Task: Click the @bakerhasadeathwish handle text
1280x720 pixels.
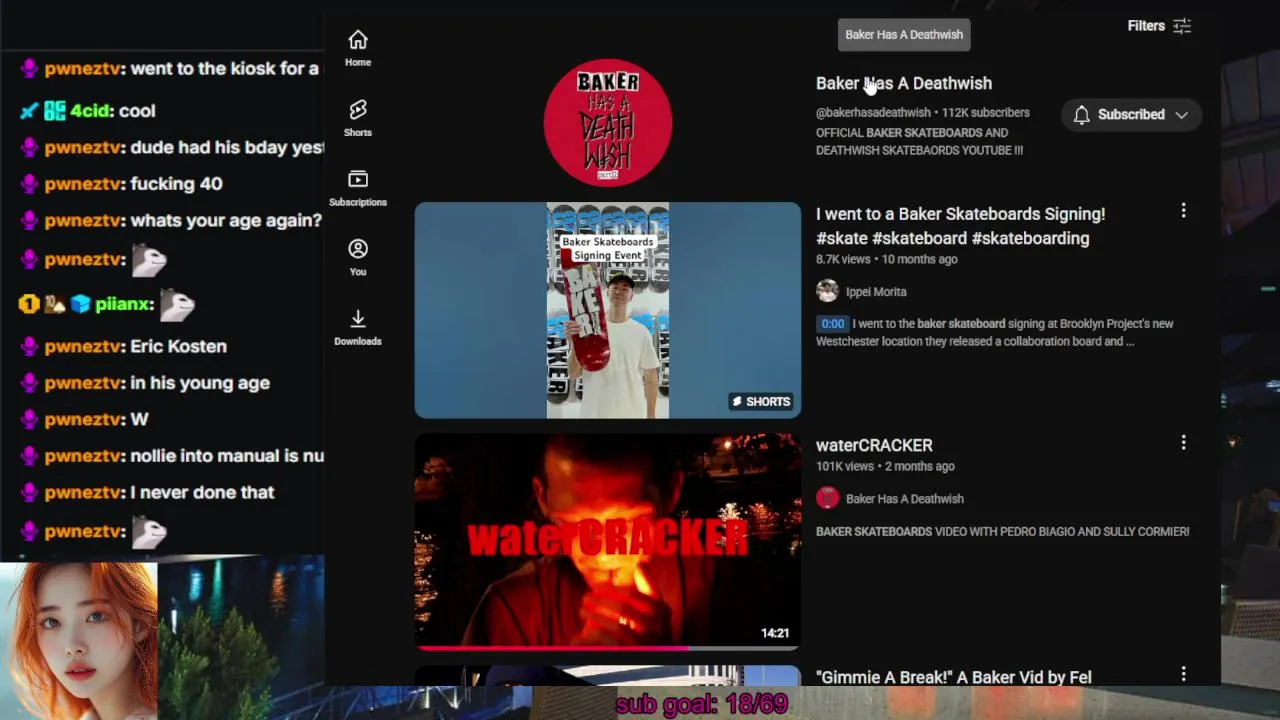Action: point(873,113)
